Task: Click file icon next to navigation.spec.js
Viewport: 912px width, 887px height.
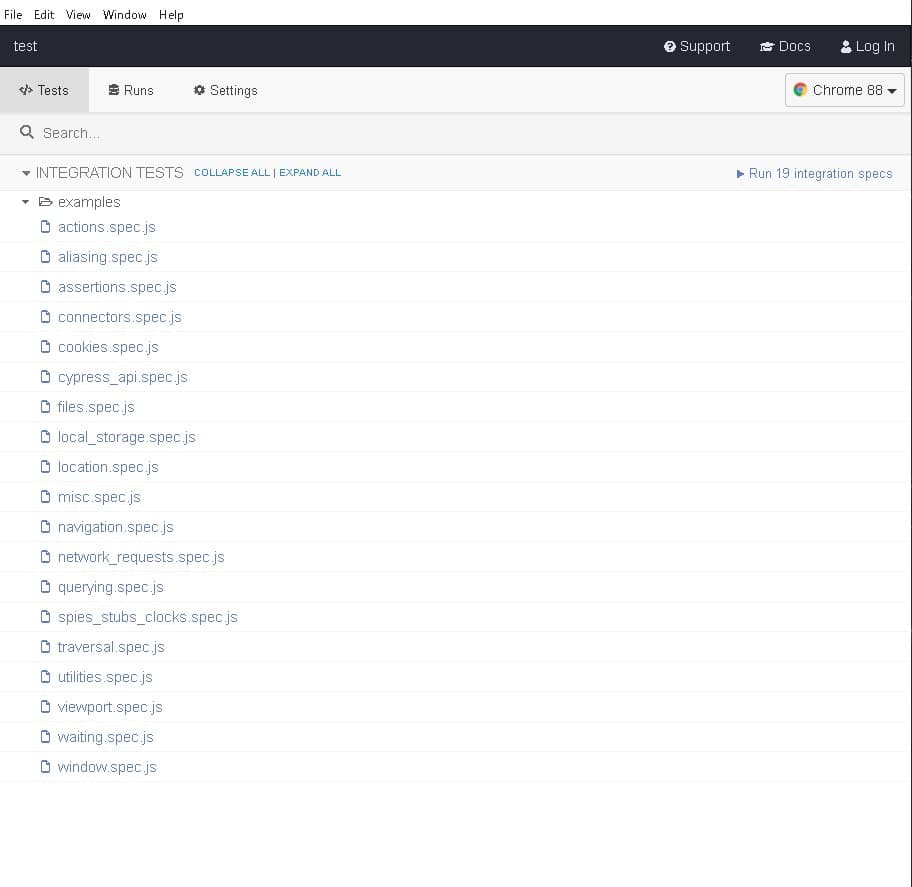Action: (45, 527)
